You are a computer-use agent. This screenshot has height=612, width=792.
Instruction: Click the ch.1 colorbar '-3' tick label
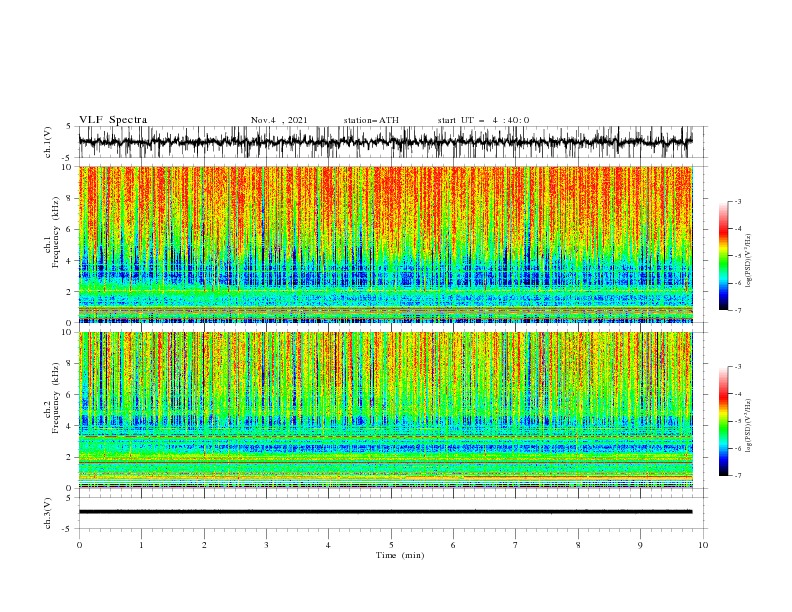(738, 201)
